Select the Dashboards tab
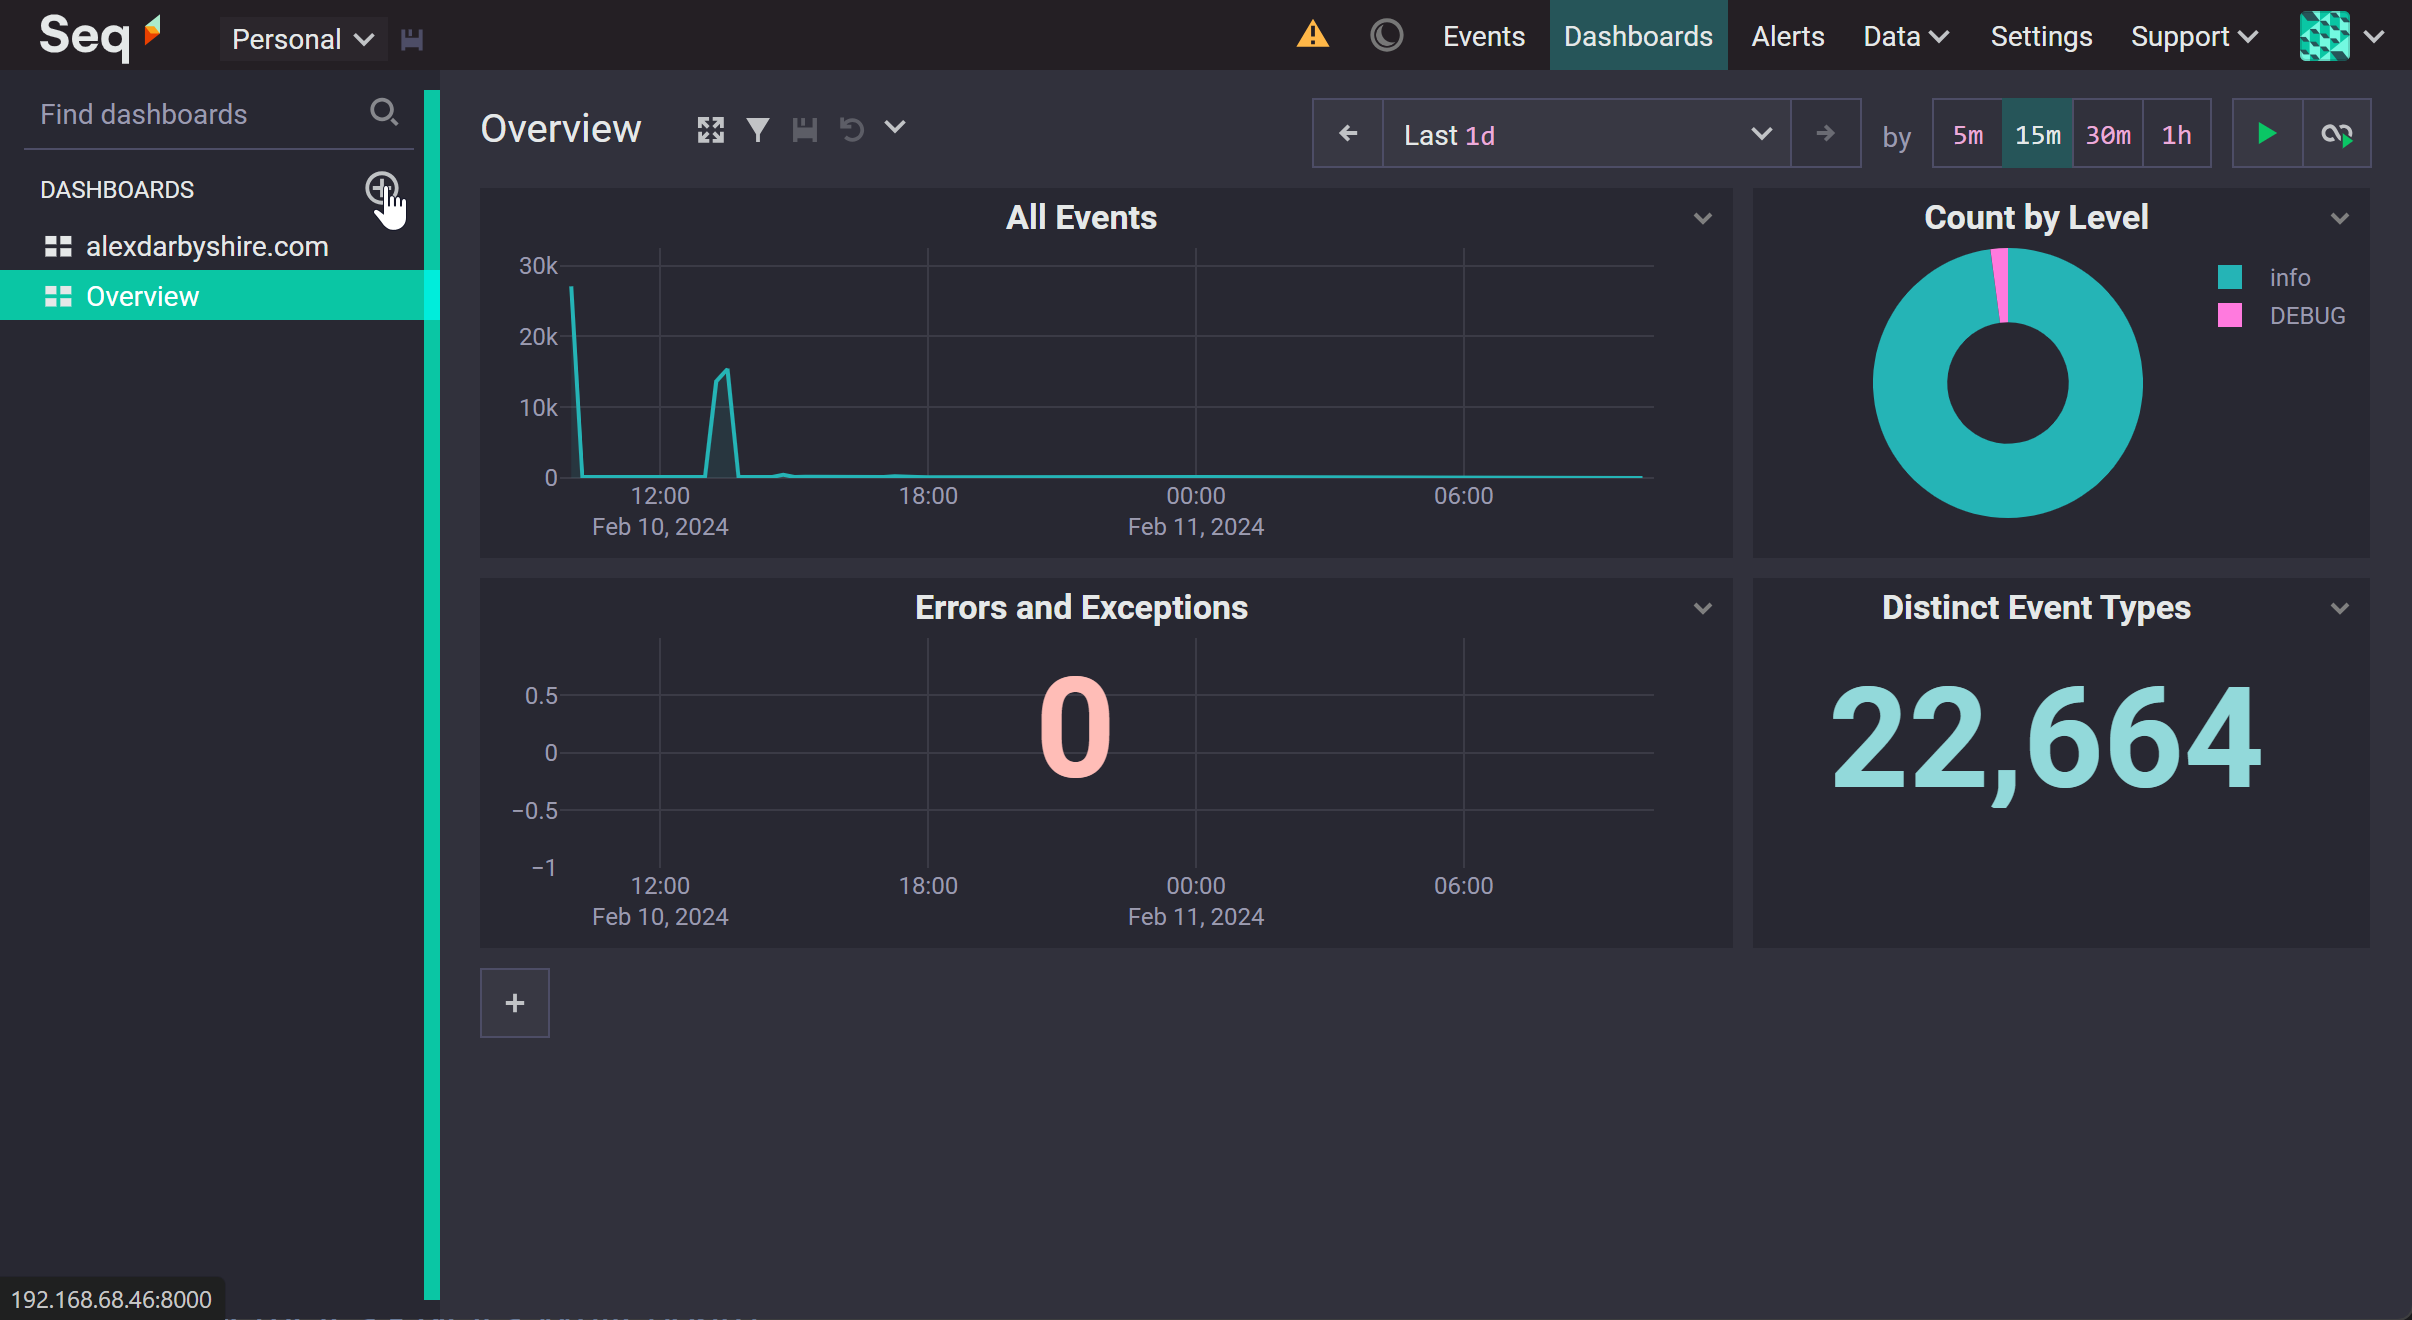 (1638, 36)
